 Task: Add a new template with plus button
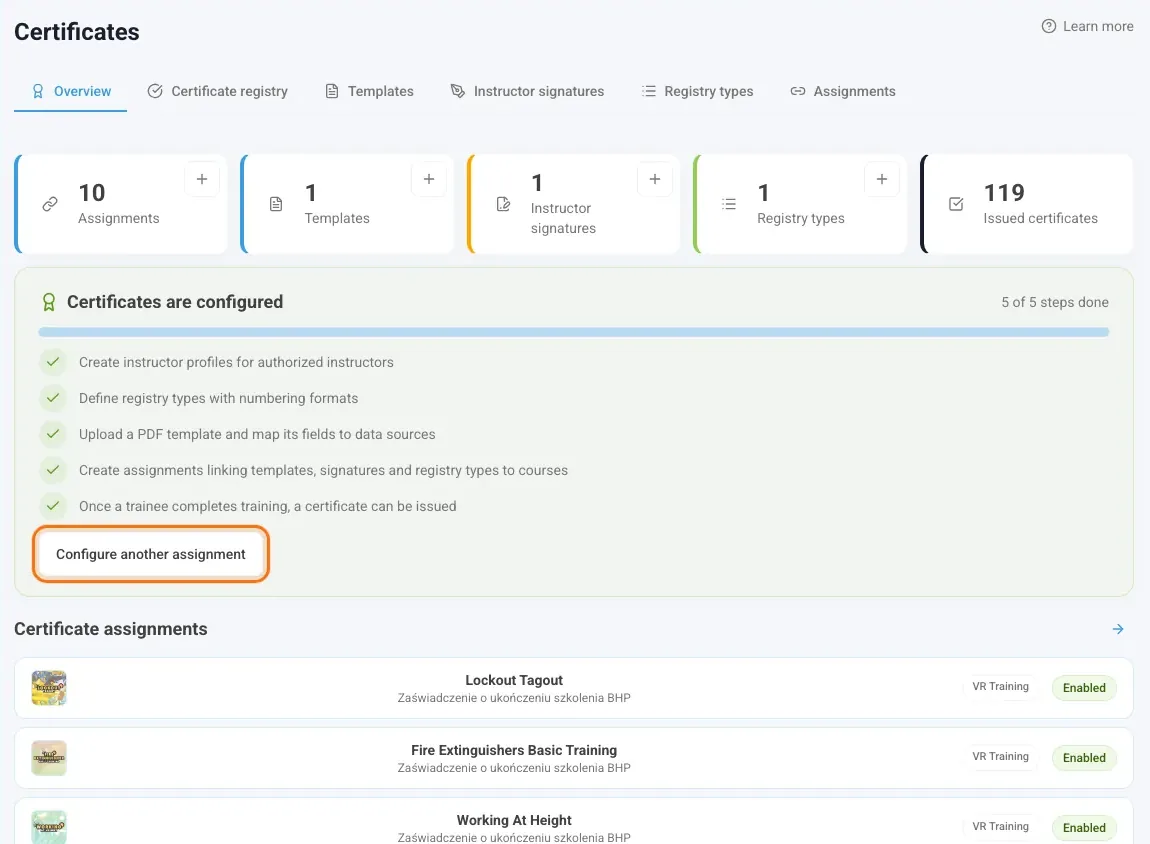[429, 179]
